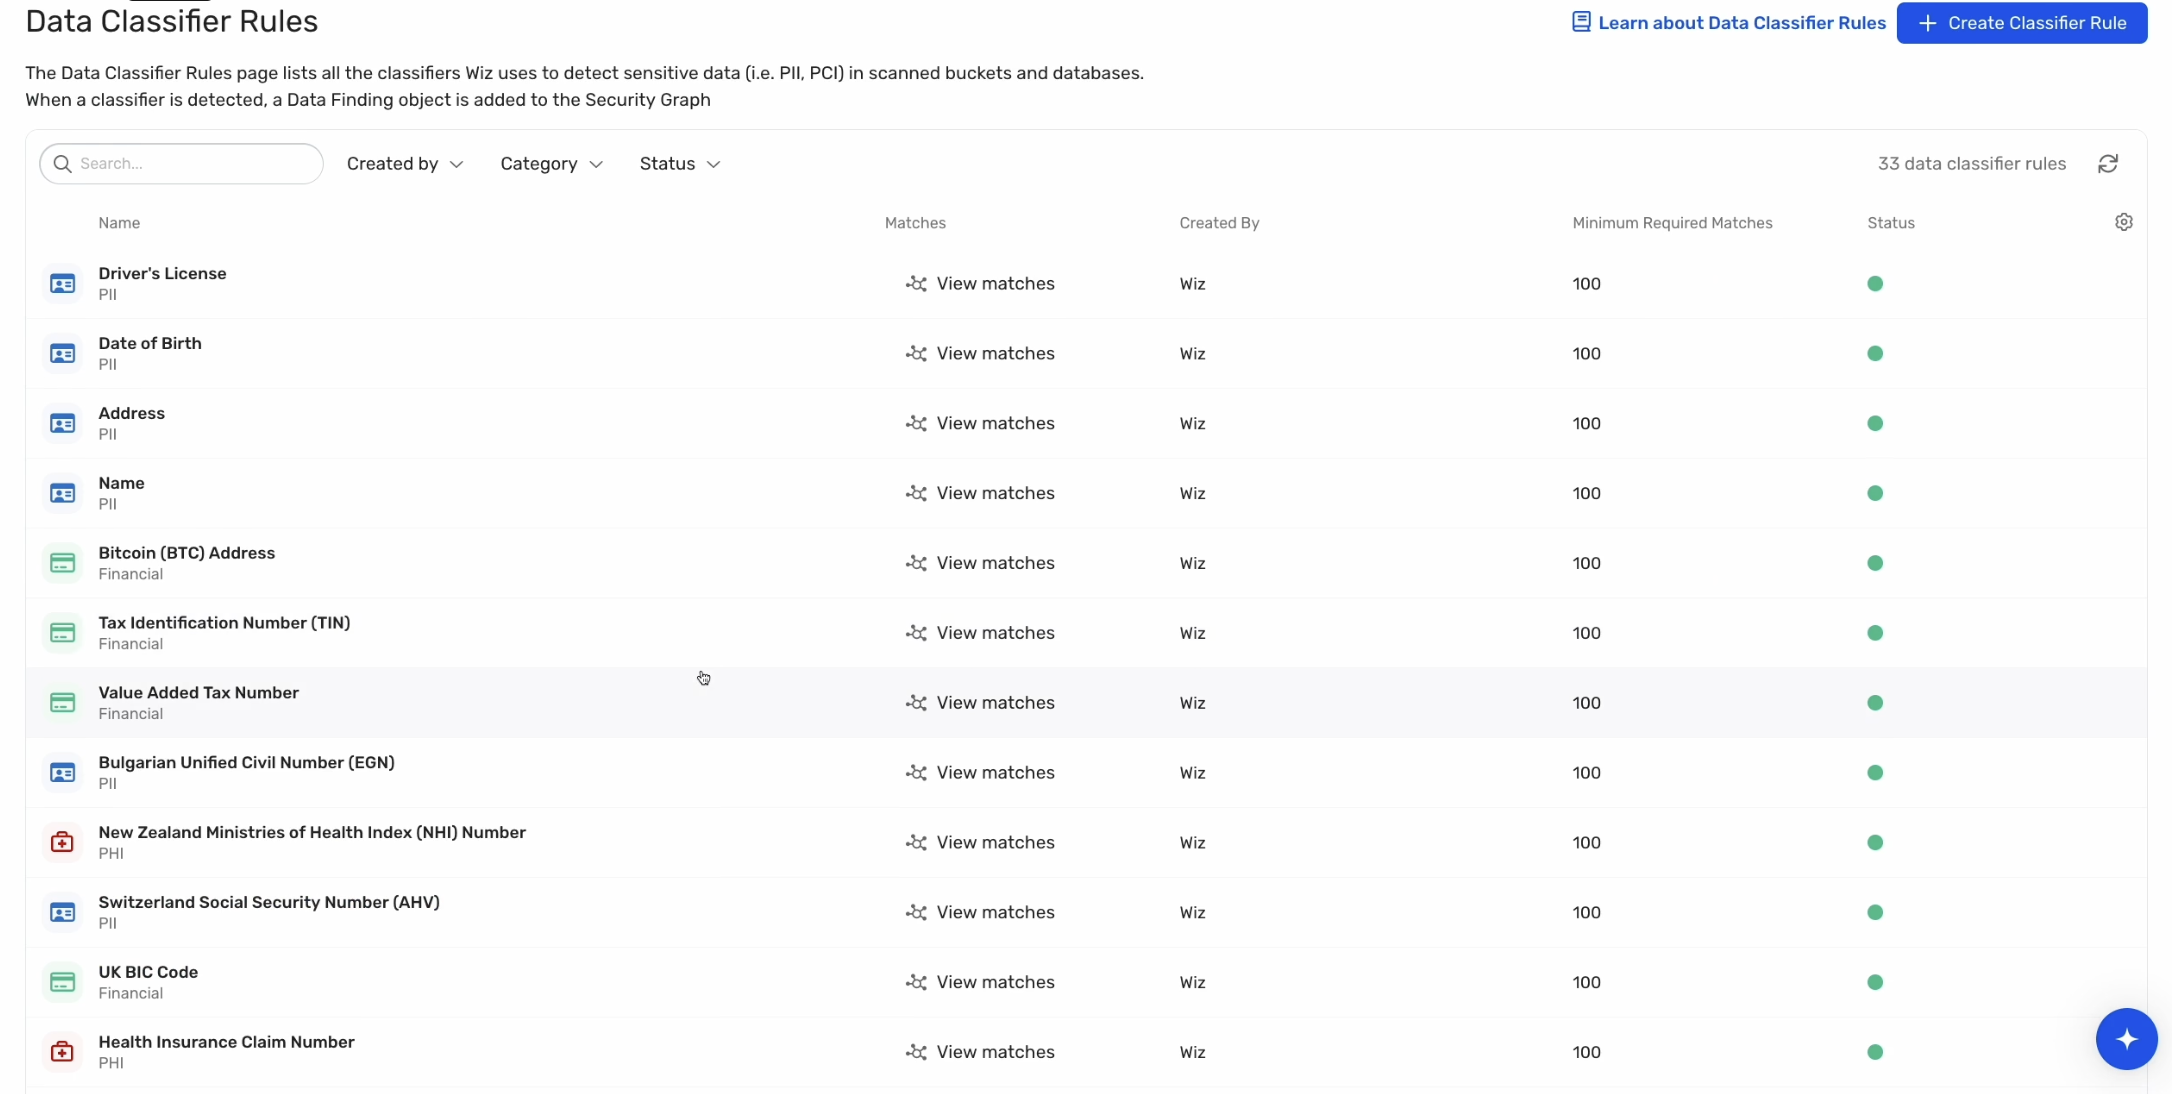Open the Driver's License rule name

[162, 274]
